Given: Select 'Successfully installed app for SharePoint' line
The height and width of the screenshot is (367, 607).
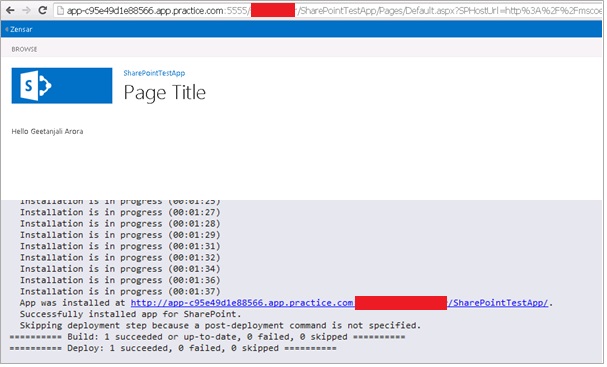Looking at the screenshot, I should 130,314.
